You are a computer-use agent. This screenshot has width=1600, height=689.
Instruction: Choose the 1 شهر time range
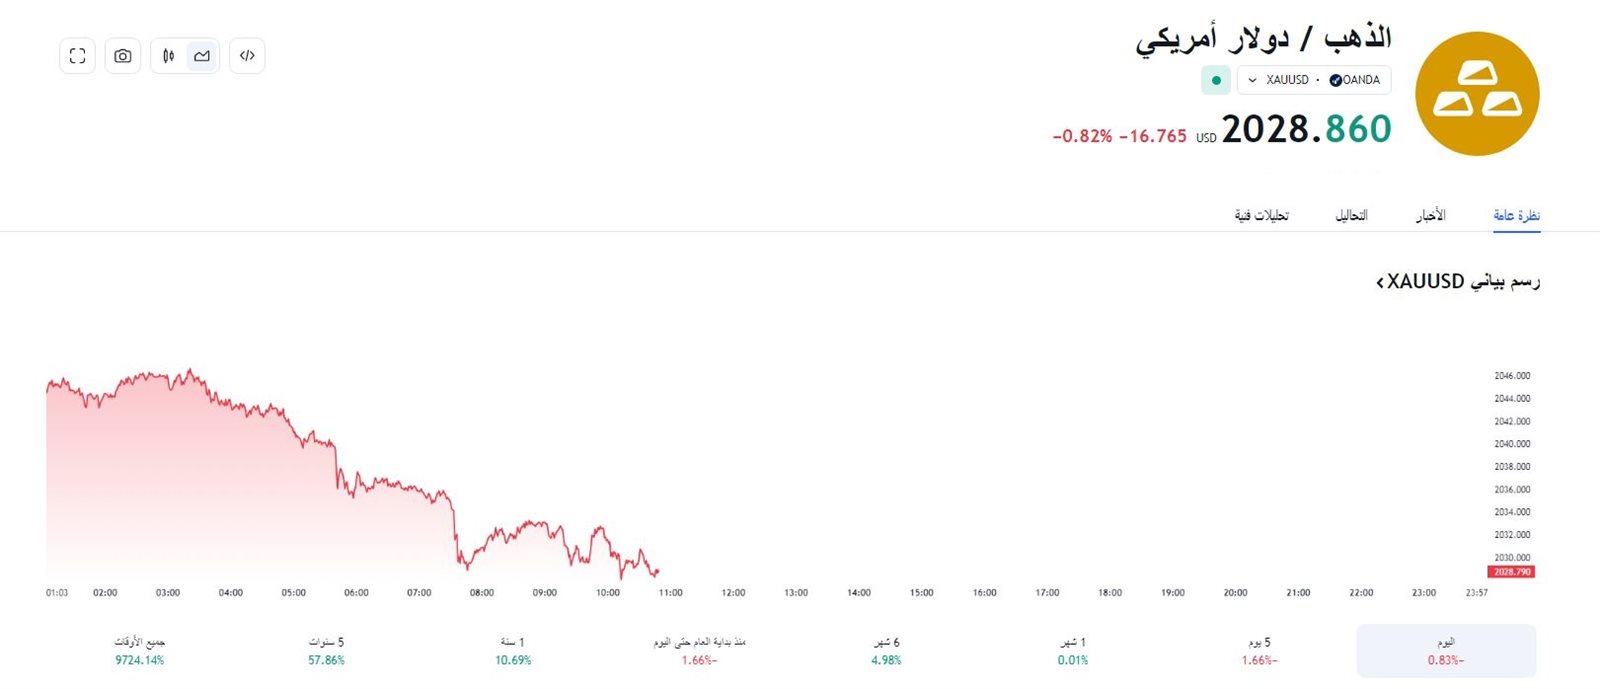(x=1073, y=650)
